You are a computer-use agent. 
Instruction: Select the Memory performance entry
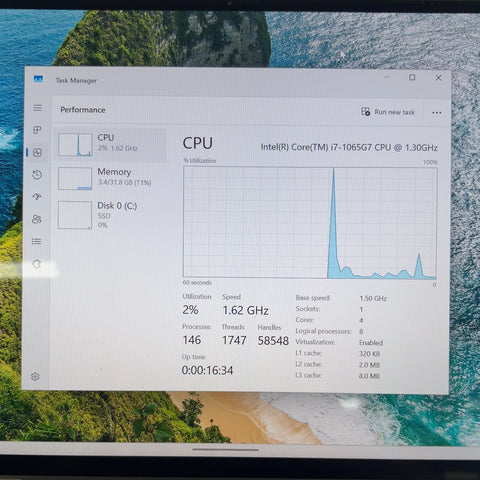coord(110,178)
